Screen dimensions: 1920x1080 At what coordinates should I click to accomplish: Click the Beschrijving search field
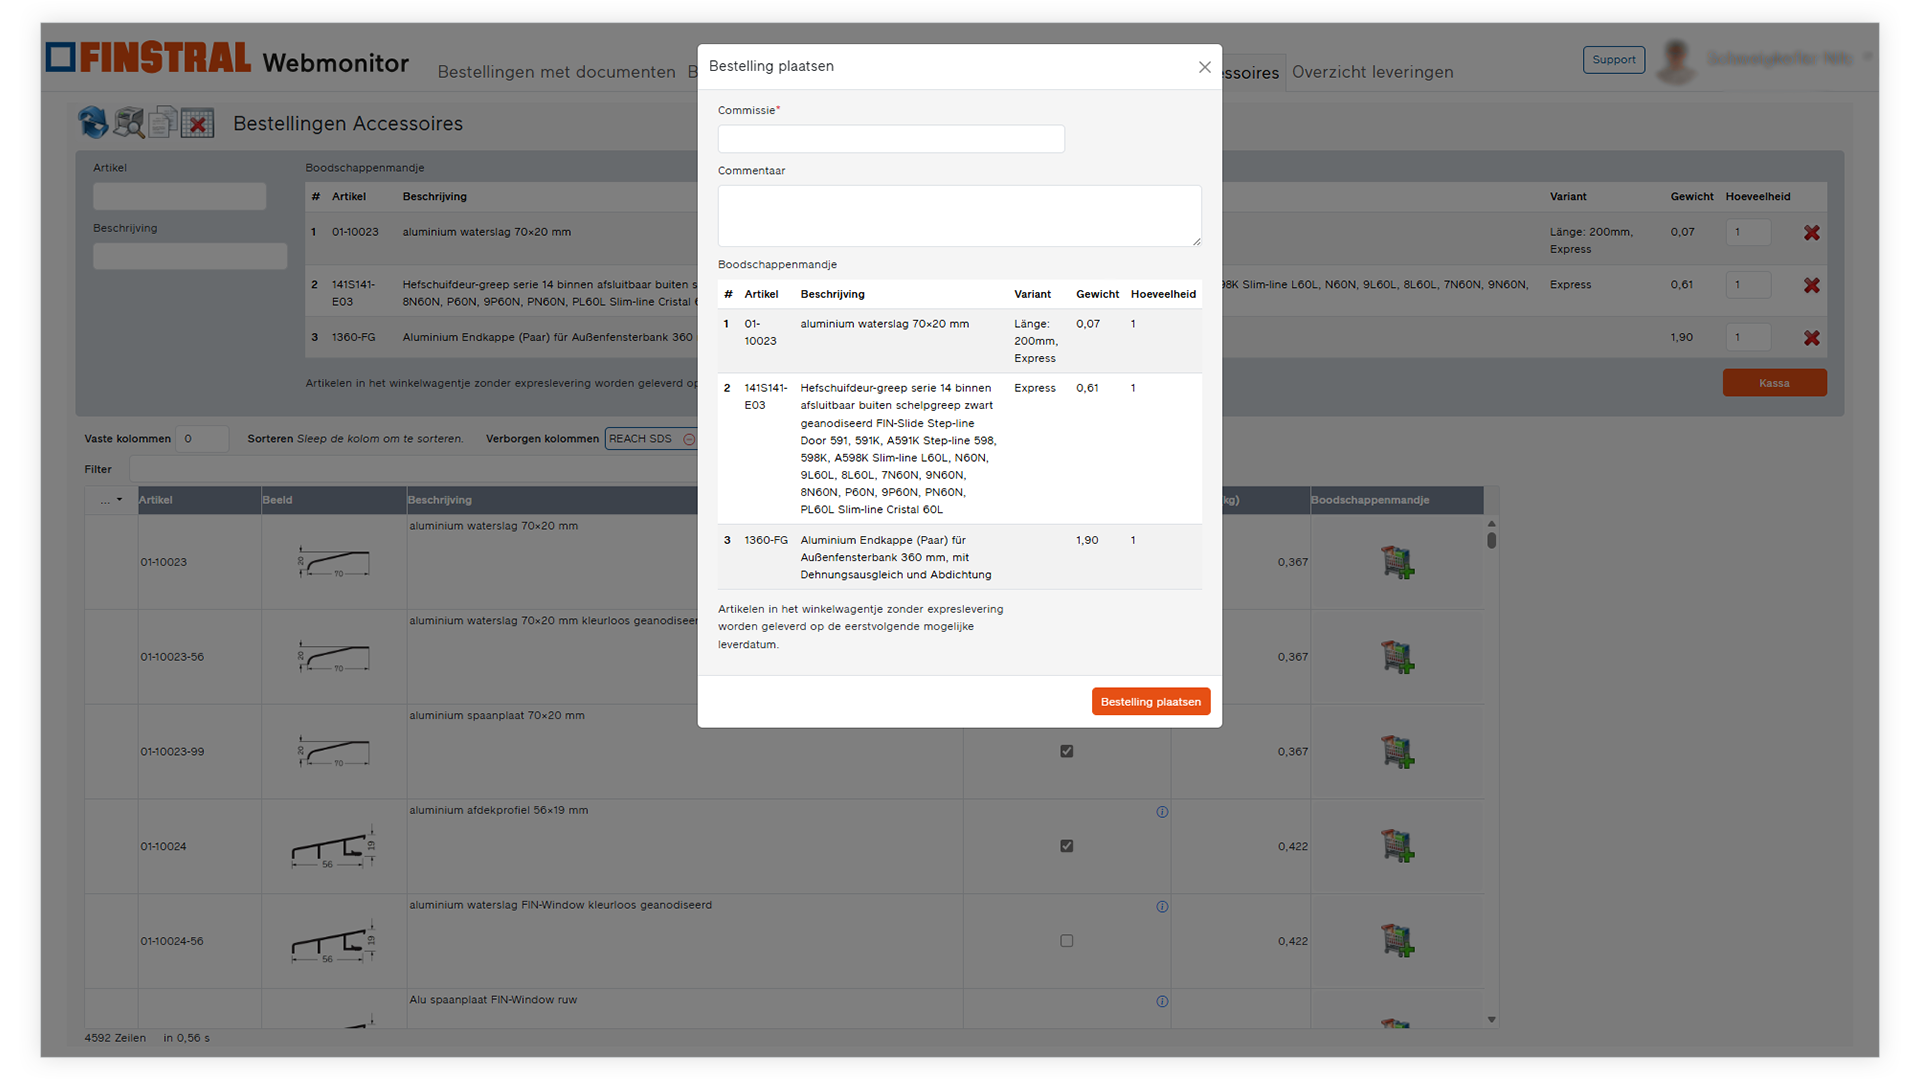coord(190,256)
